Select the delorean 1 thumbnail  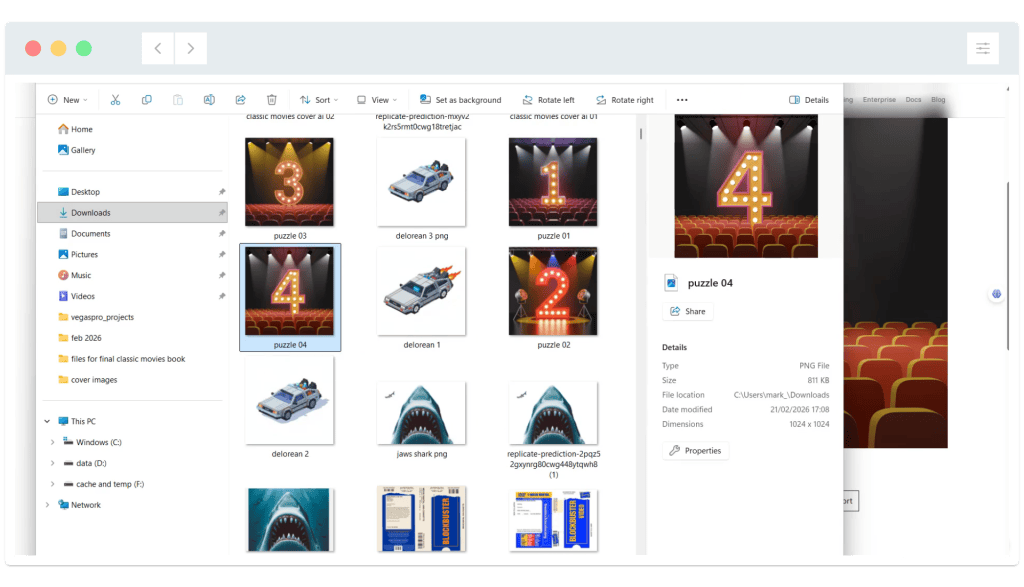point(421,291)
